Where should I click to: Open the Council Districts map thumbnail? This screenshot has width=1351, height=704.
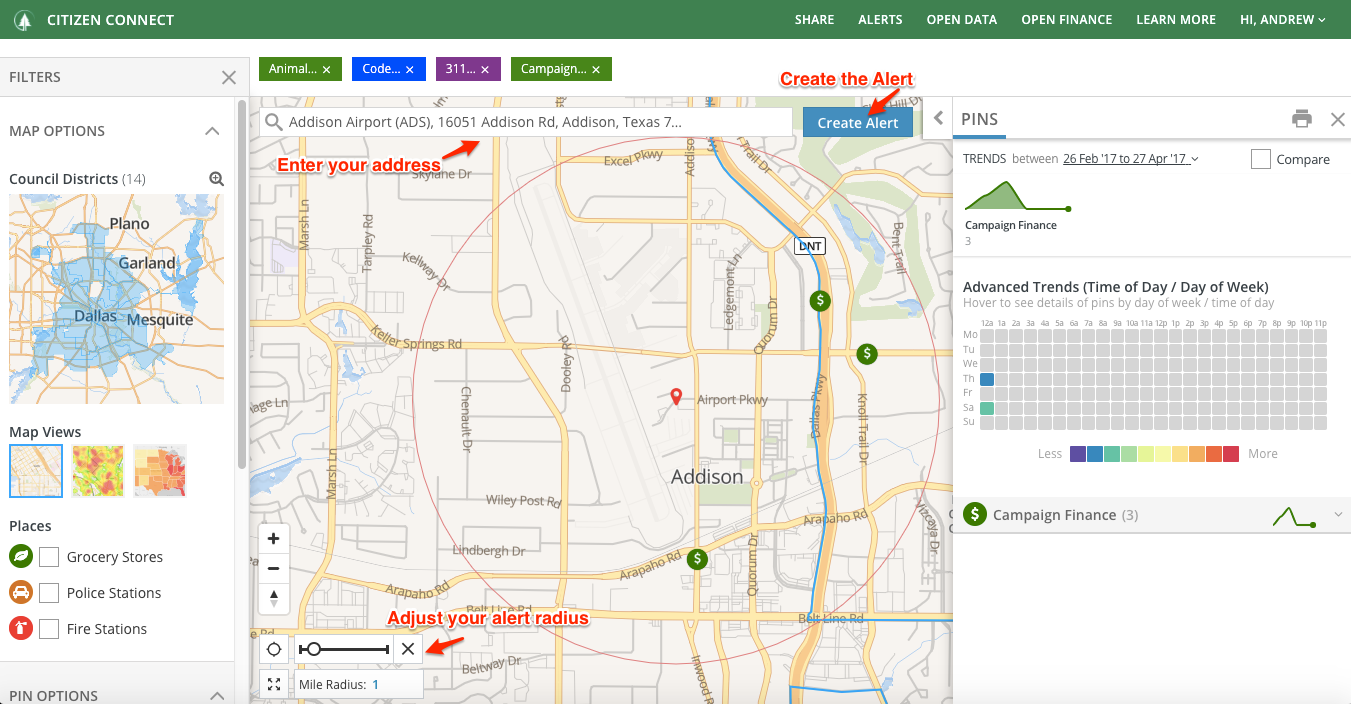tap(116, 299)
